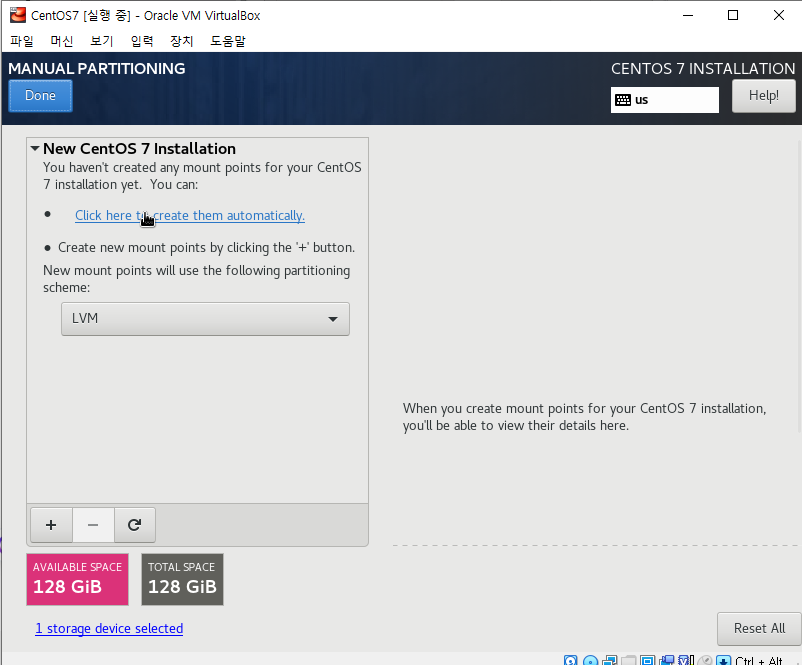Click the minus remove mount point button
The image size is (802, 665).
click(x=93, y=525)
